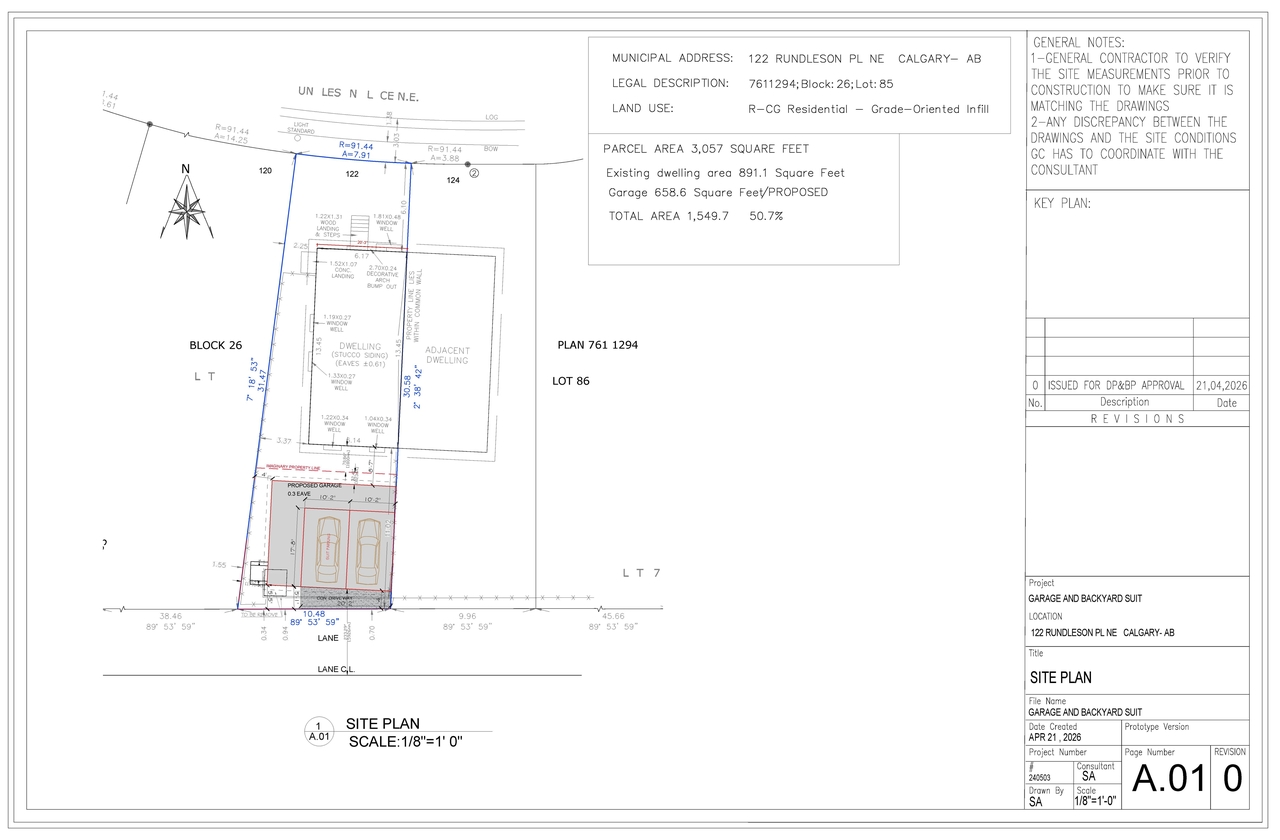Click the 'KEY PLAN:' heading

(1062, 204)
